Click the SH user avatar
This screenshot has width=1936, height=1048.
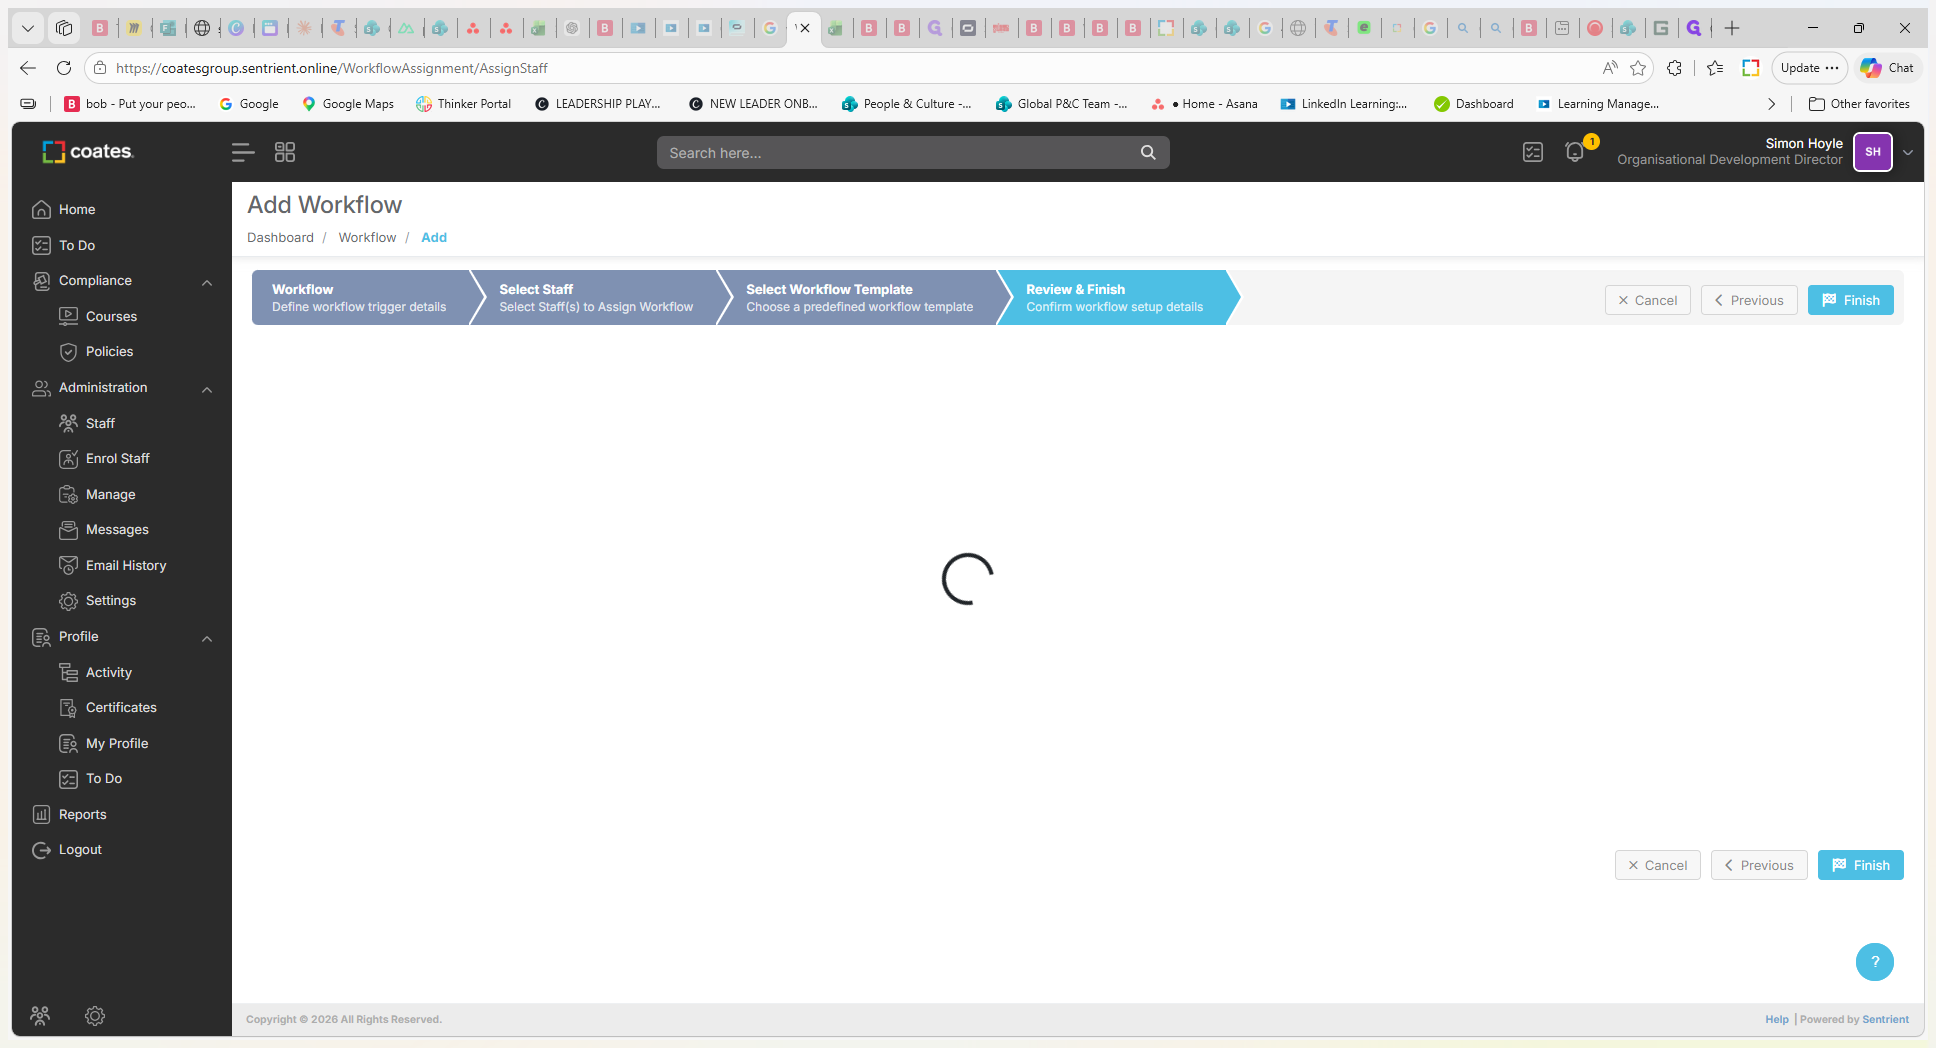click(1873, 152)
